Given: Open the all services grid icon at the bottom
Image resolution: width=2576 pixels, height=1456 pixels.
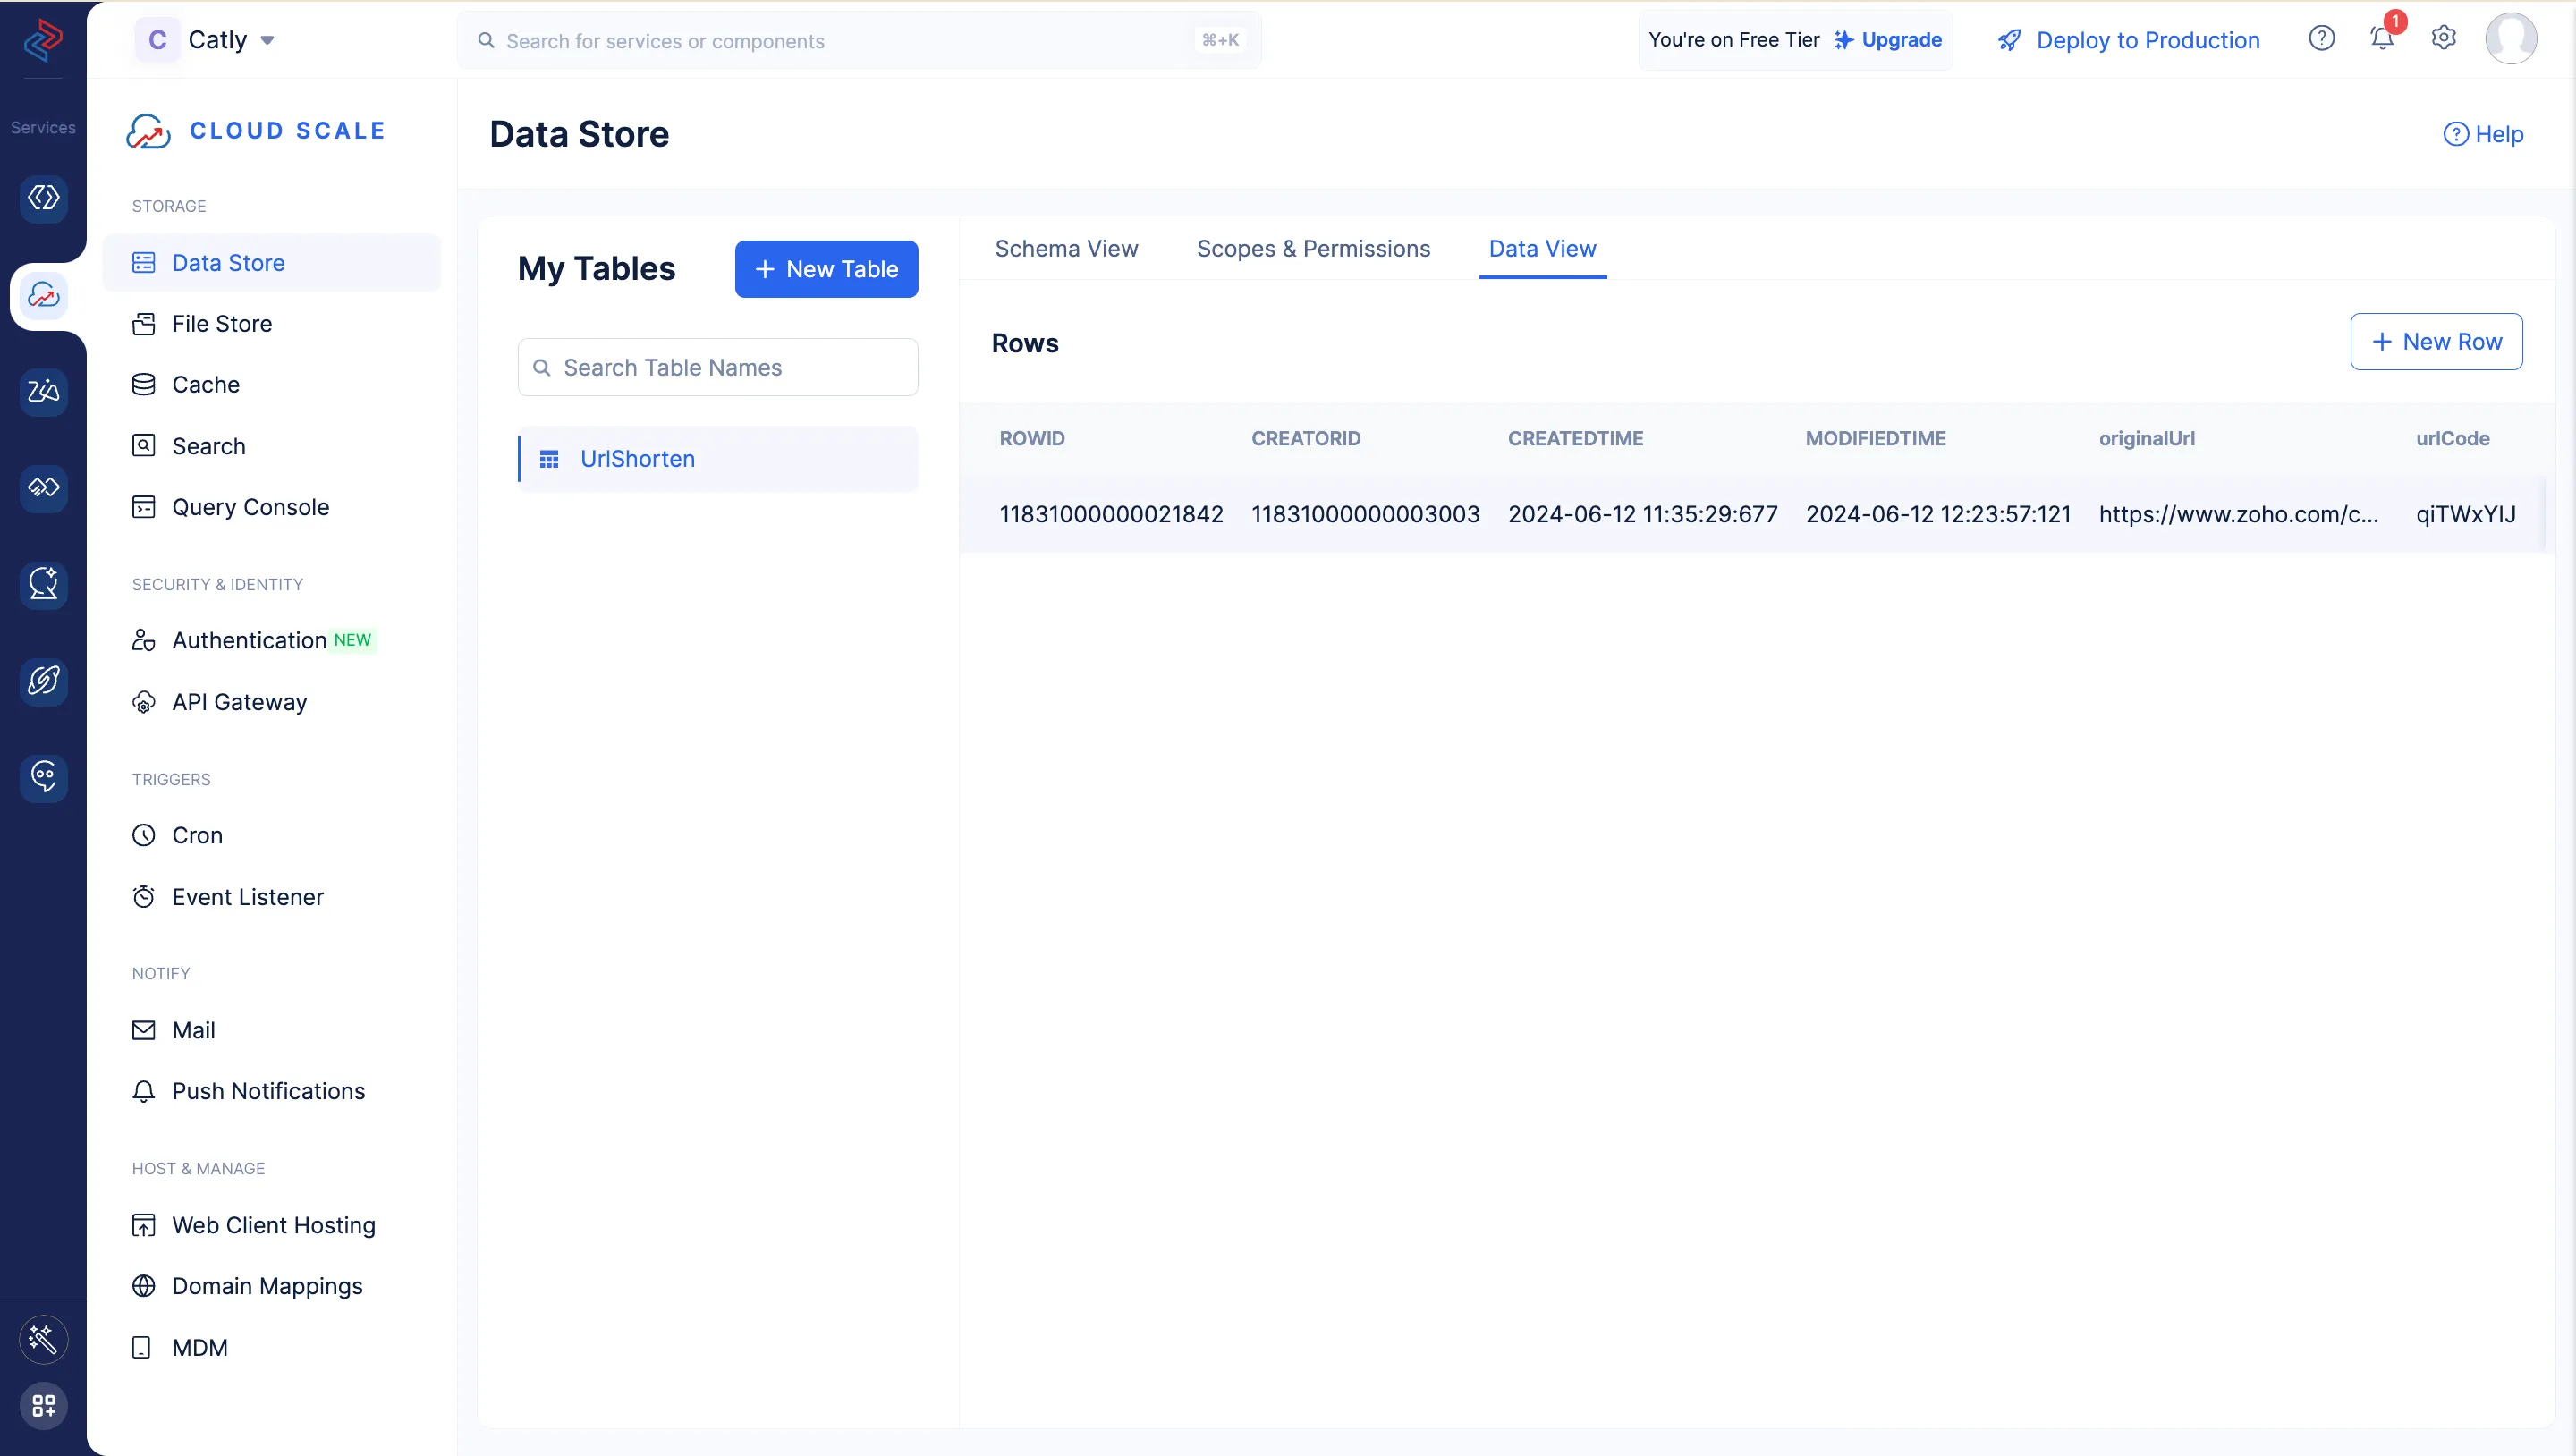Looking at the screenshot, I should [43, 1405].
